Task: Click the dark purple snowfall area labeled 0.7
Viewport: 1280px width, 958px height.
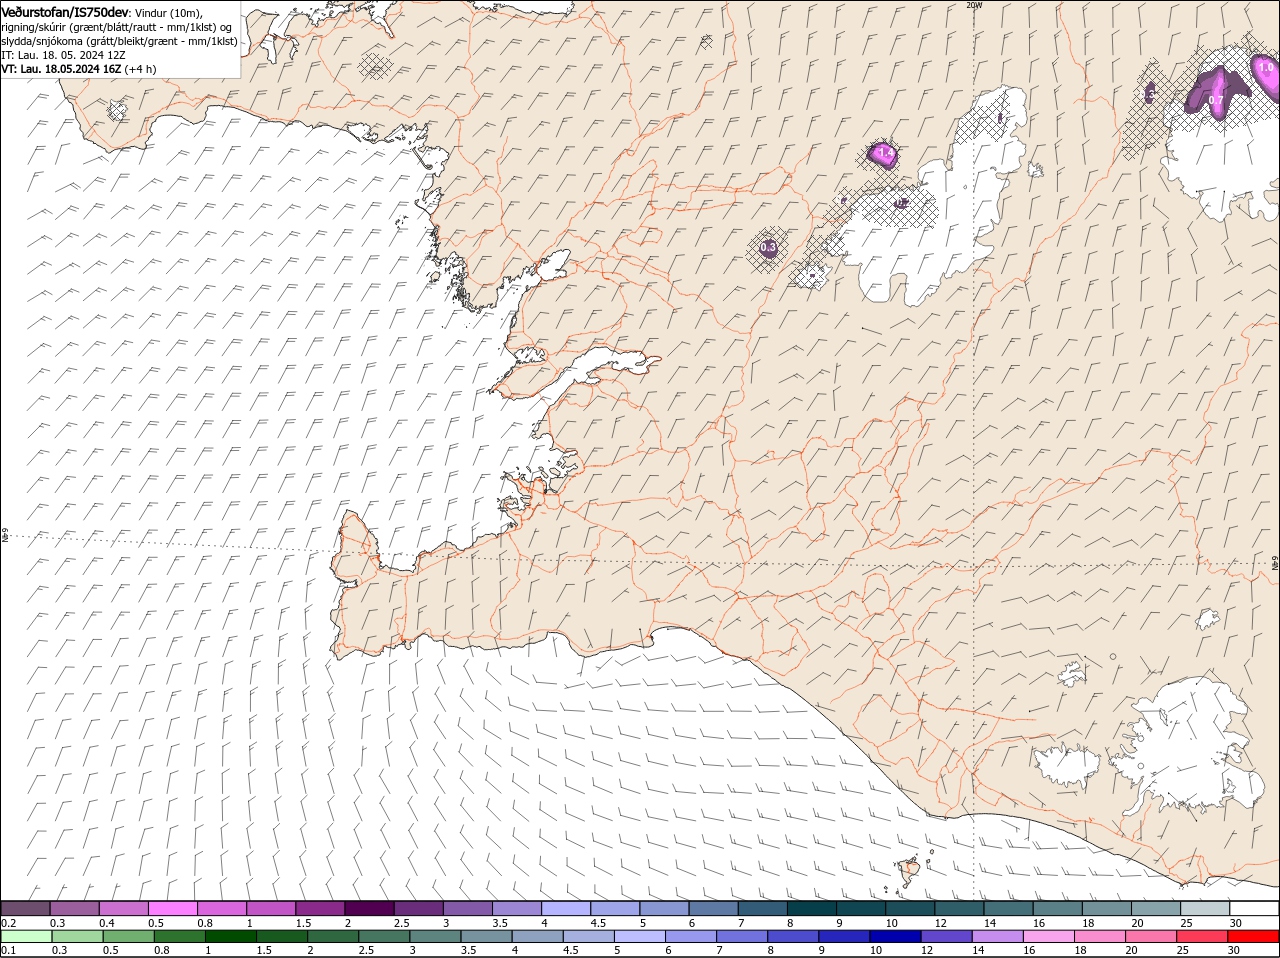Action: tap(1217, 93)
